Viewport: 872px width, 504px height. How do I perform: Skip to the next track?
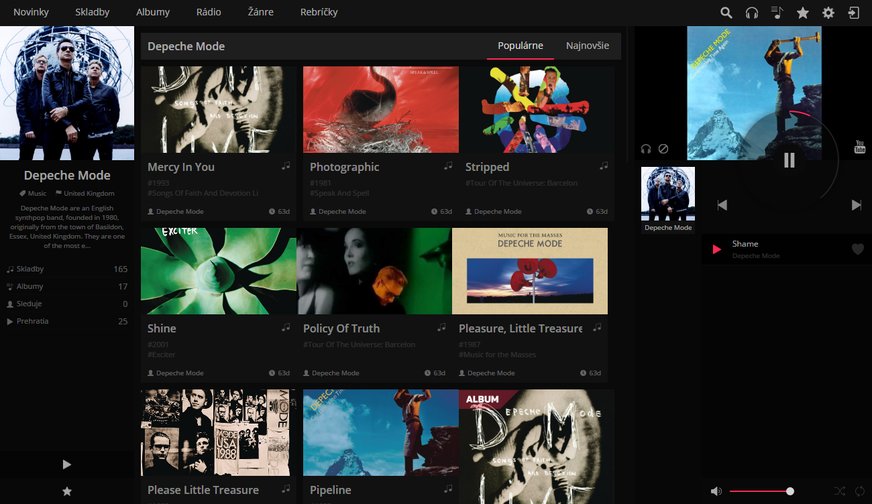pyautogui.click(x=856, y=205)
